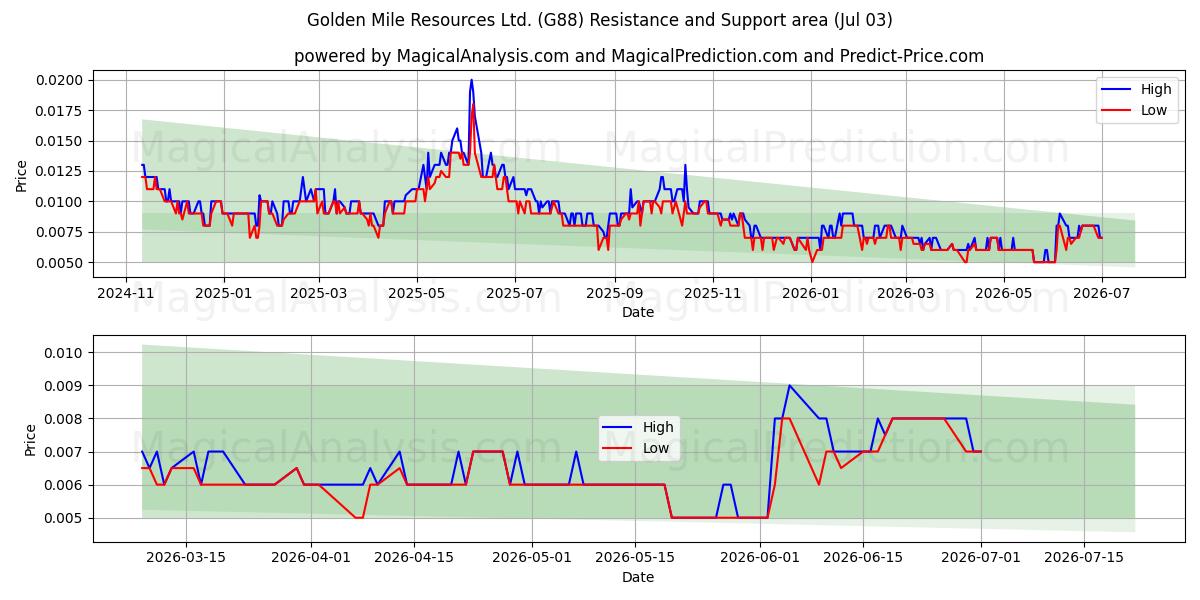Click the 0.006 tick on bottom chart

pyautogui.click(x=65, y=485)
